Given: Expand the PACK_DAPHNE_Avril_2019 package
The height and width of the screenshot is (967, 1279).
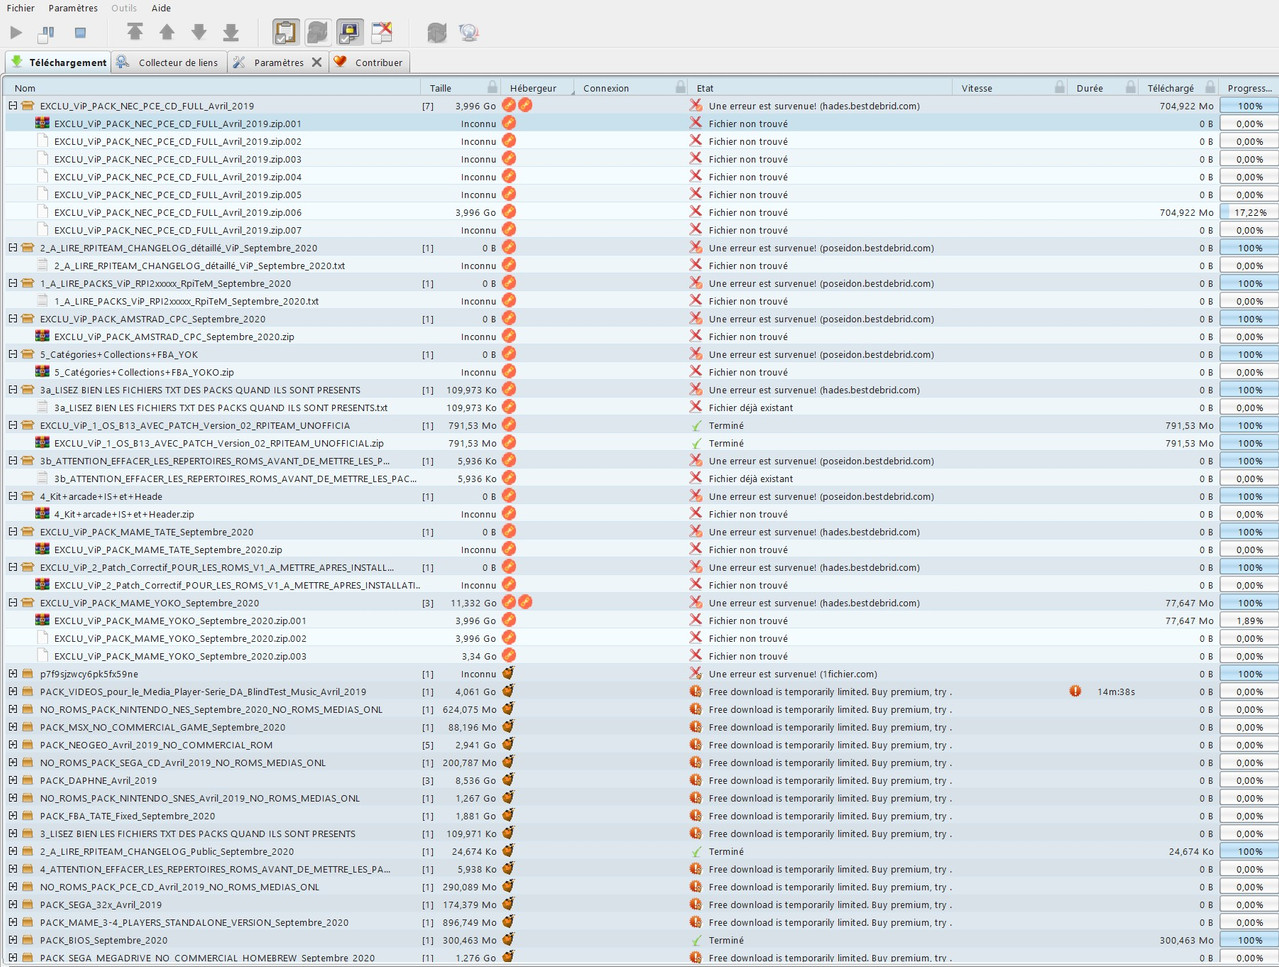Looking at the screenshot, I should coord(13,781).
